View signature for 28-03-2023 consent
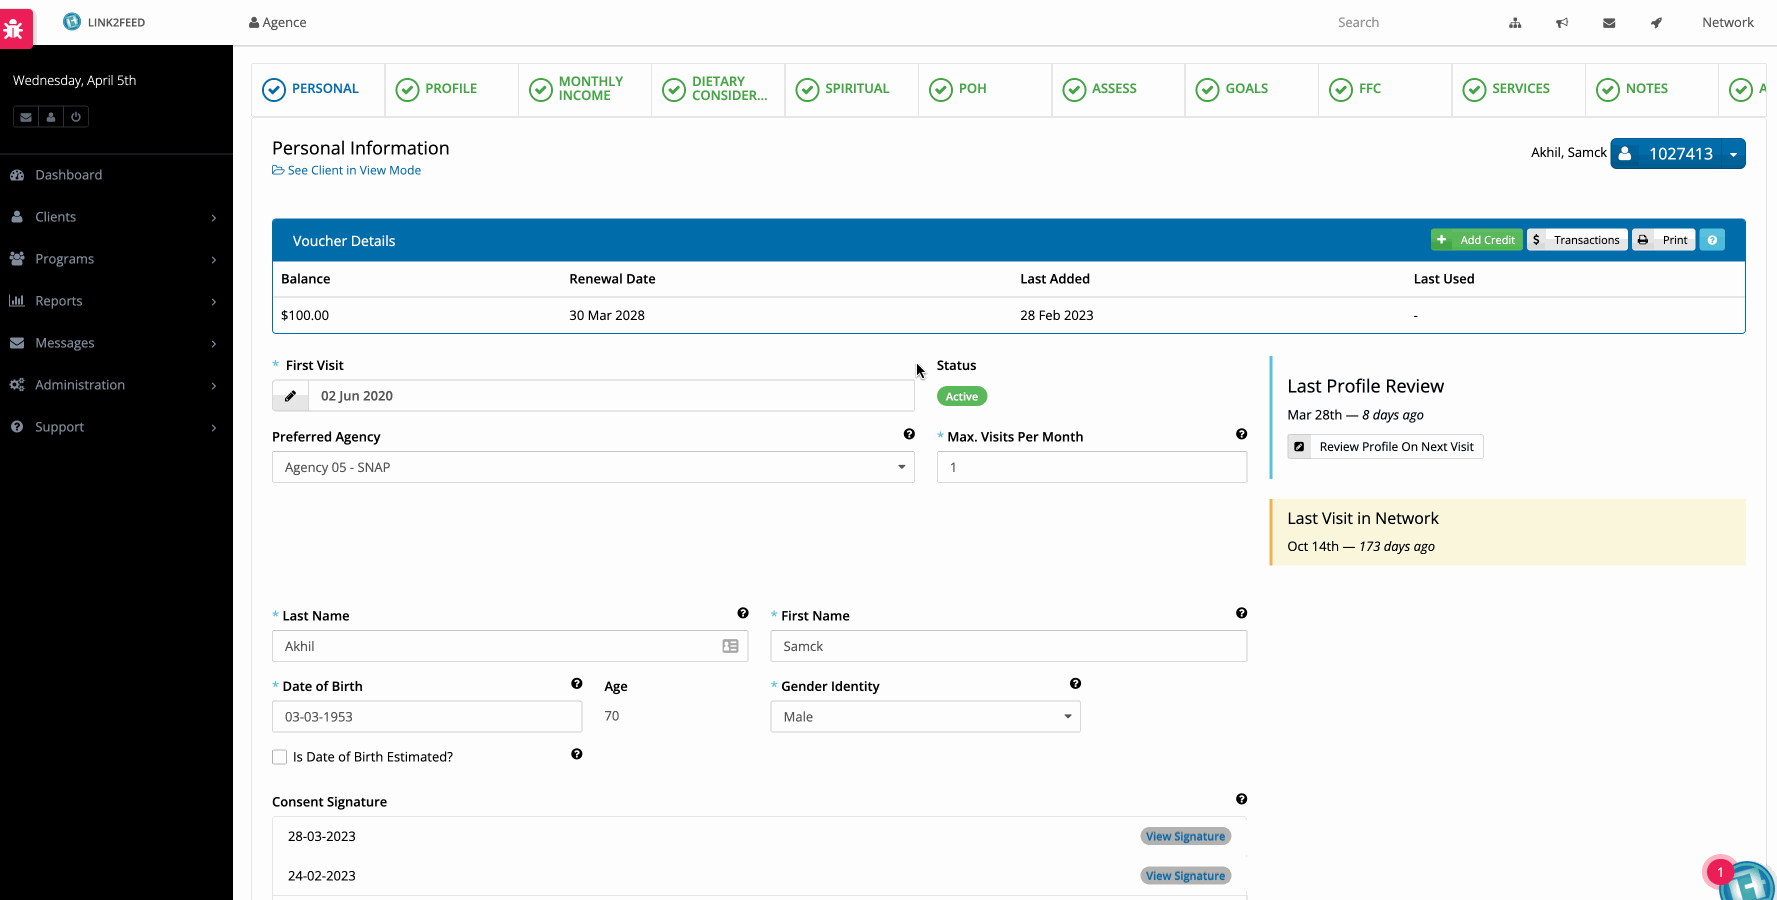 pyautogui.click(x=1185, y=837)
